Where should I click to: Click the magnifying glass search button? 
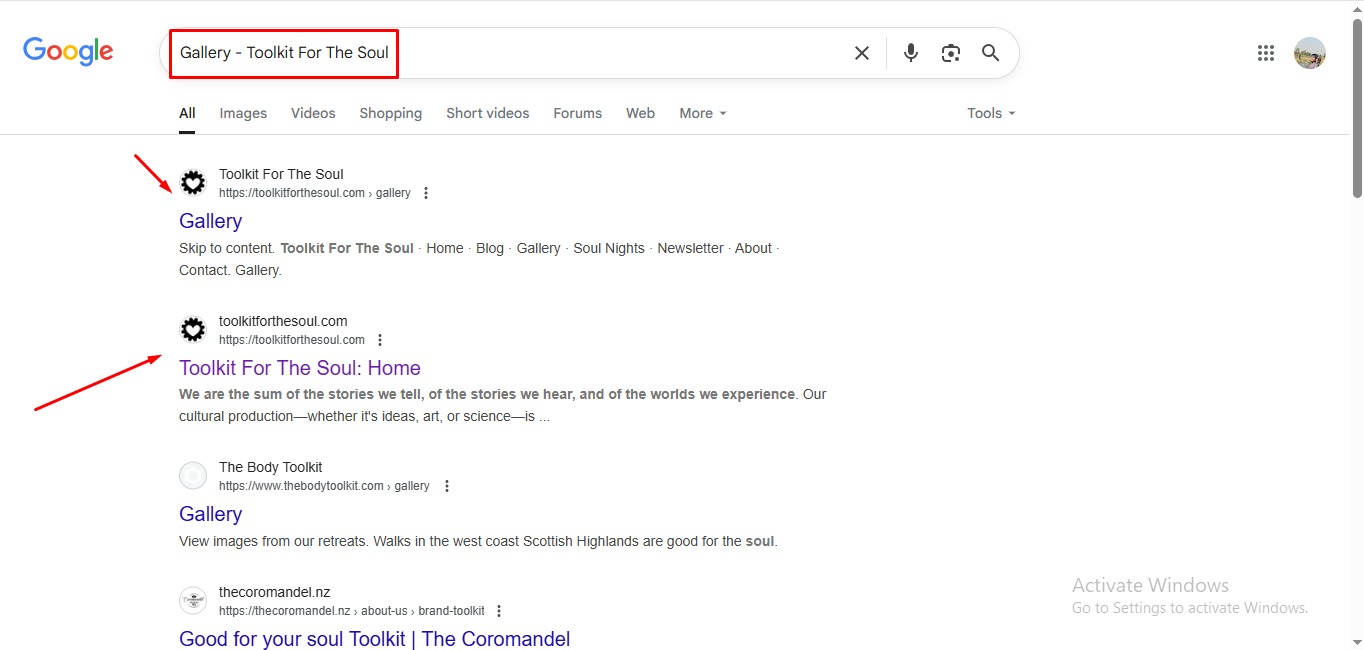990,53
